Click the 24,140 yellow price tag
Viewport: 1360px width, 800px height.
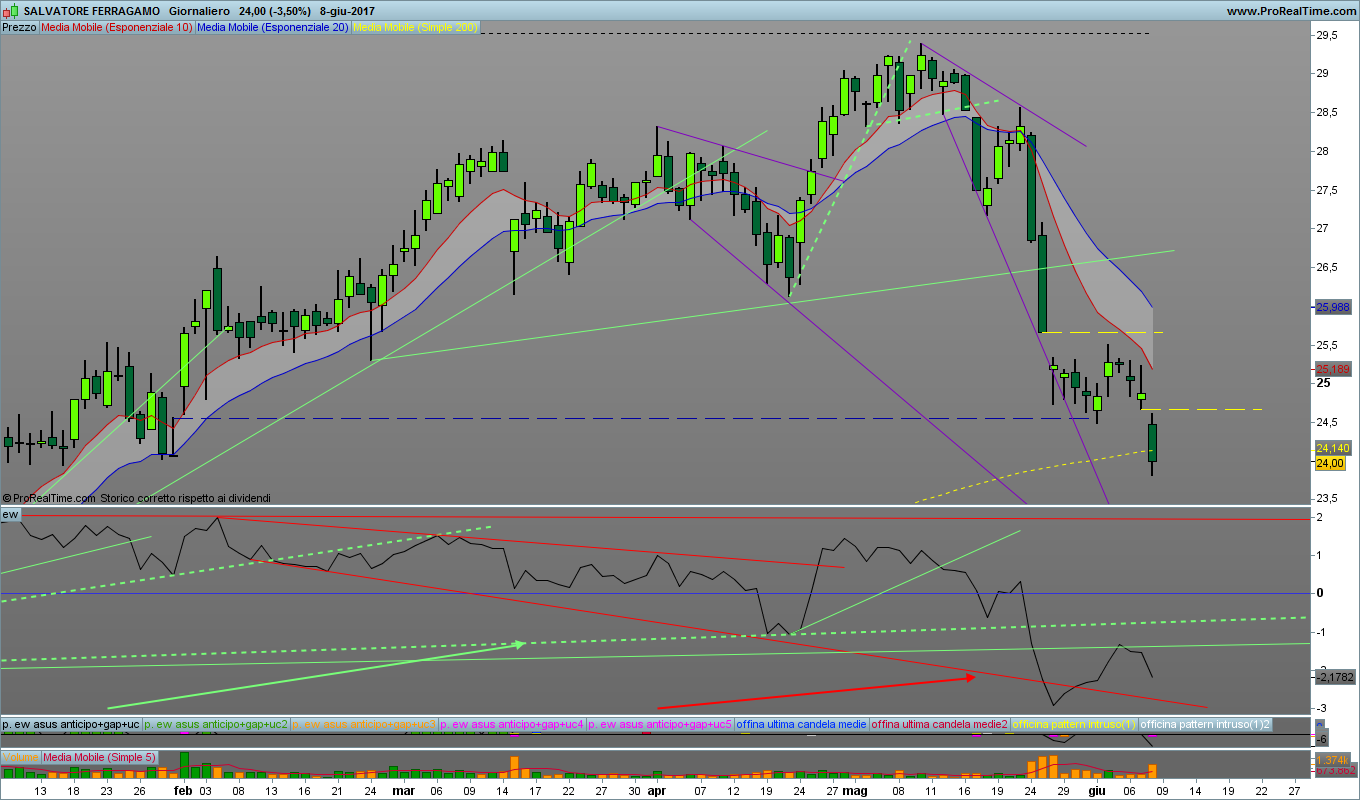point(1334,448)
